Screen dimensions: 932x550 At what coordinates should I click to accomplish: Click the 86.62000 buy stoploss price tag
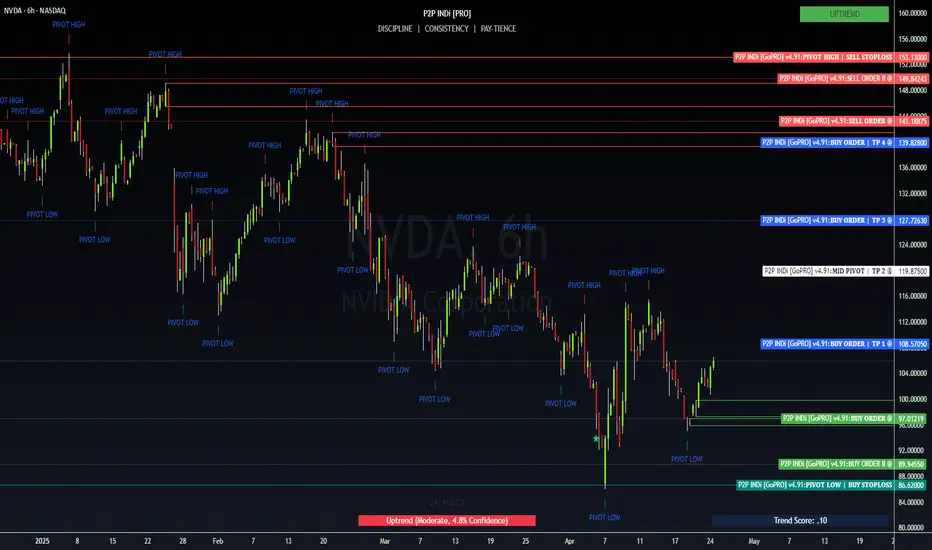[911, 485]
